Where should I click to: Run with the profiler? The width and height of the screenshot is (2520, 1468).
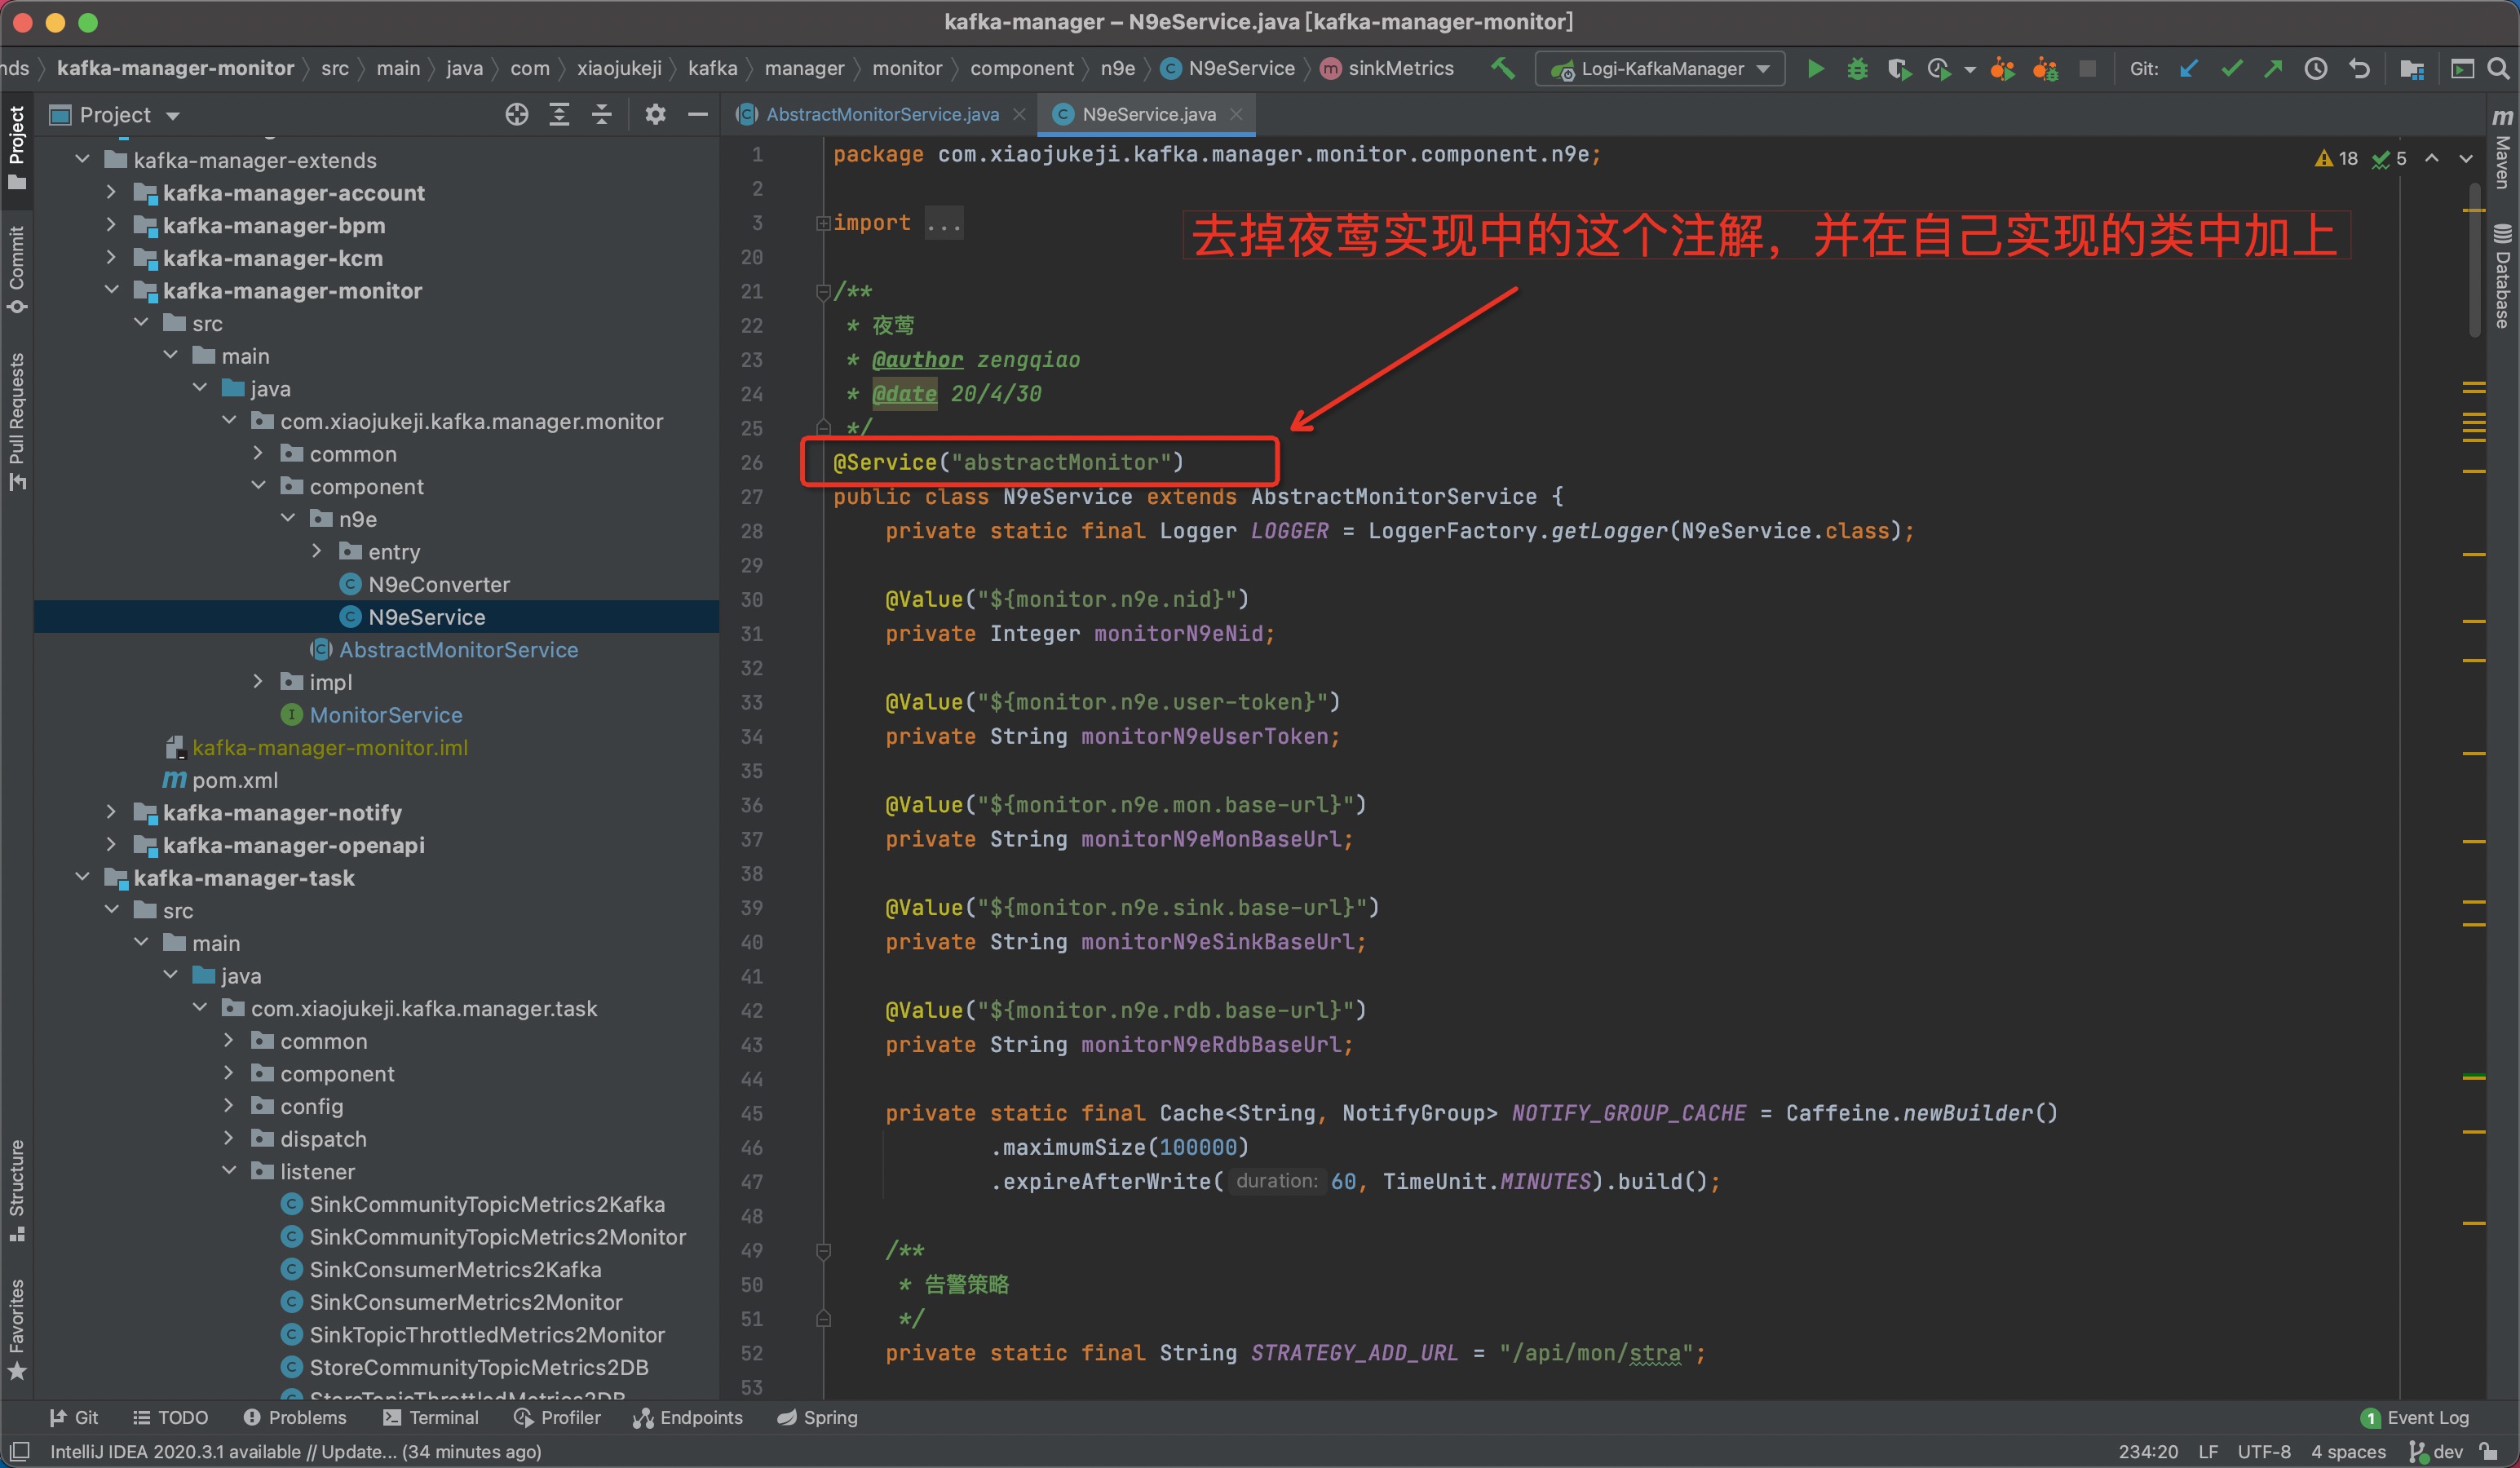pyautogui.click(x=1941, y=68)
